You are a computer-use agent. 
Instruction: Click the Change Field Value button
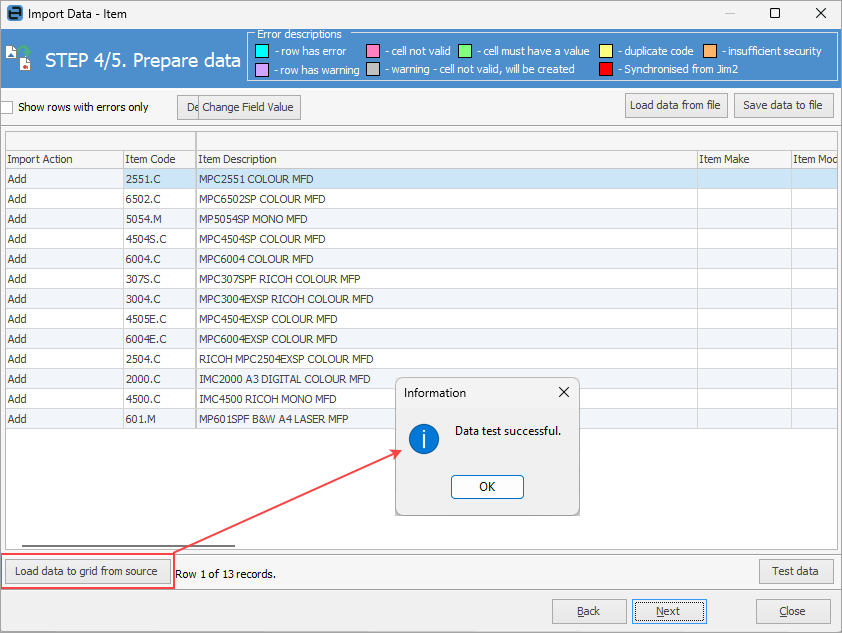coord(249,107)
